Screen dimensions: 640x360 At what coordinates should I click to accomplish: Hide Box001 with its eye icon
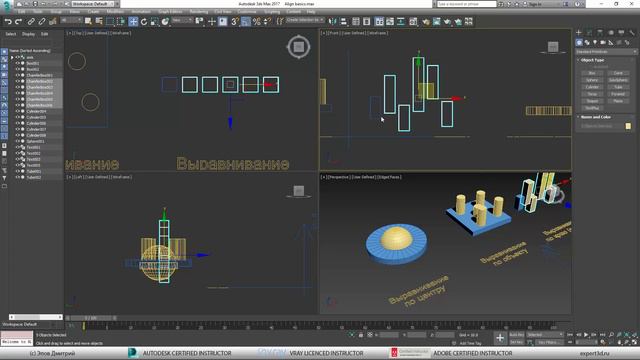18,63
